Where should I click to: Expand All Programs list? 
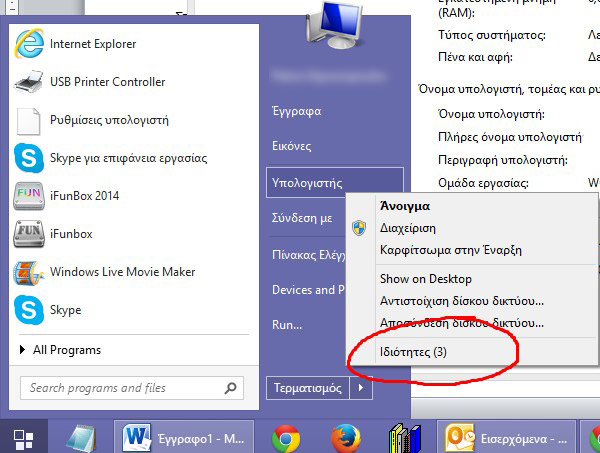tap(66, 350)
